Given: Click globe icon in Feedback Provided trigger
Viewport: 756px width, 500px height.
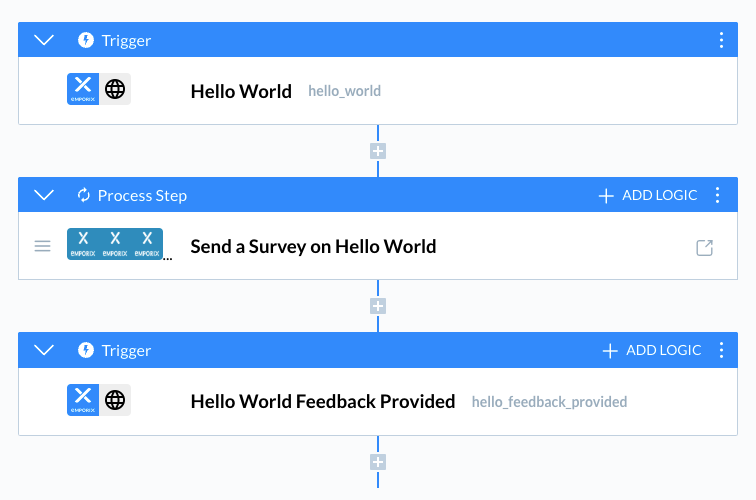Looking at the screenshot, I should (x=116, y=400).
